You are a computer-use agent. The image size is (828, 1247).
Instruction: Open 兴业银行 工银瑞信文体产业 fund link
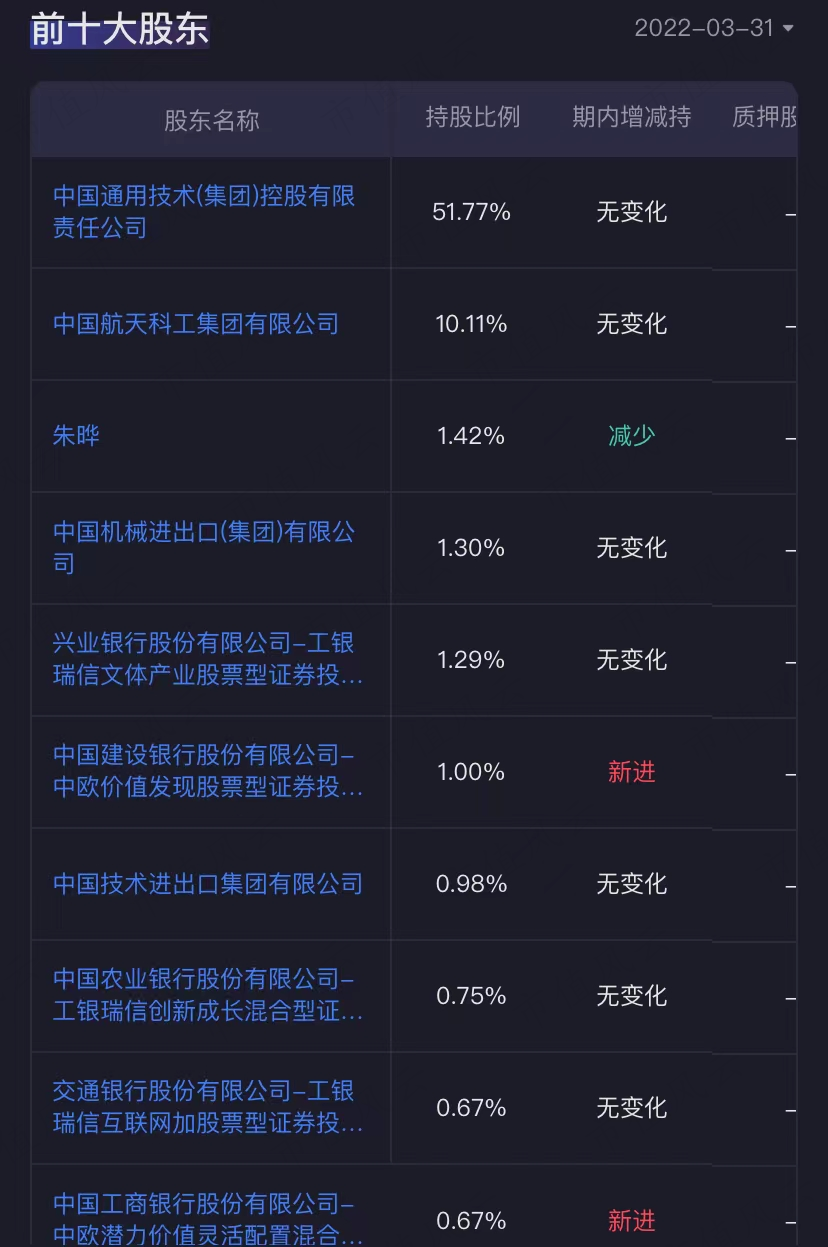click(207, 659)
